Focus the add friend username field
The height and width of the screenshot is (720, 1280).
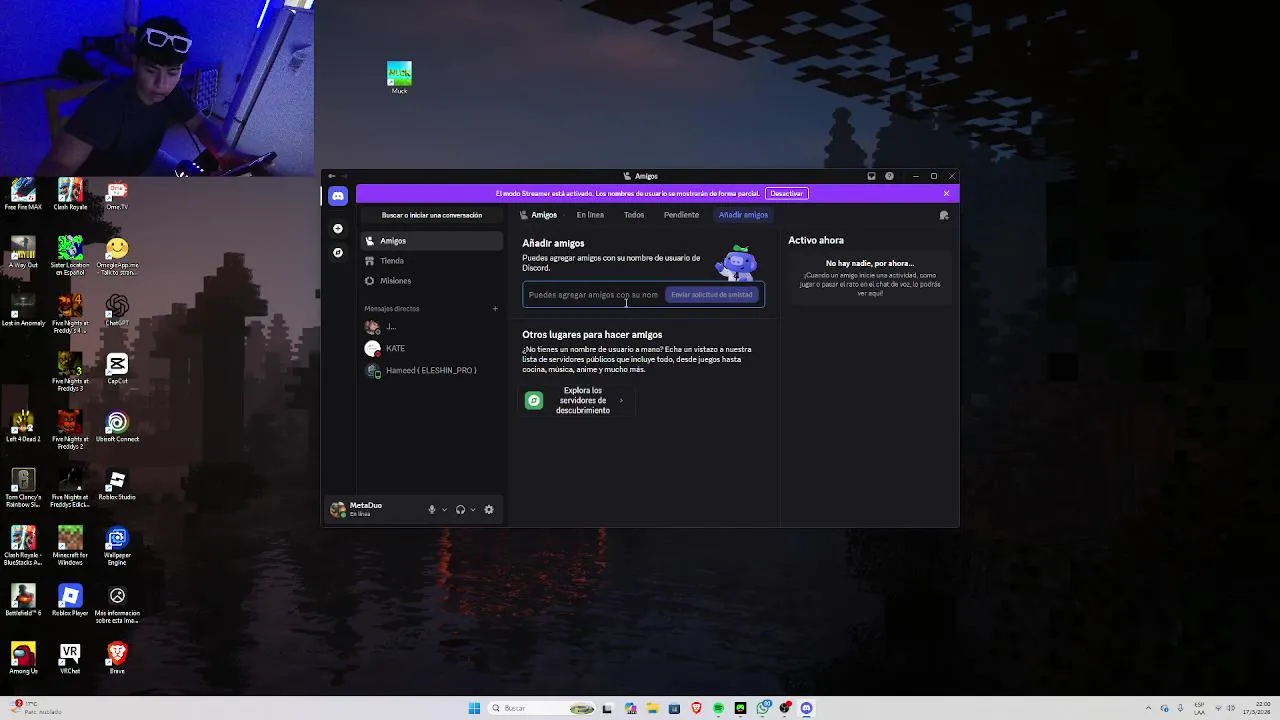pyautogui.click(x=593, y=295)
